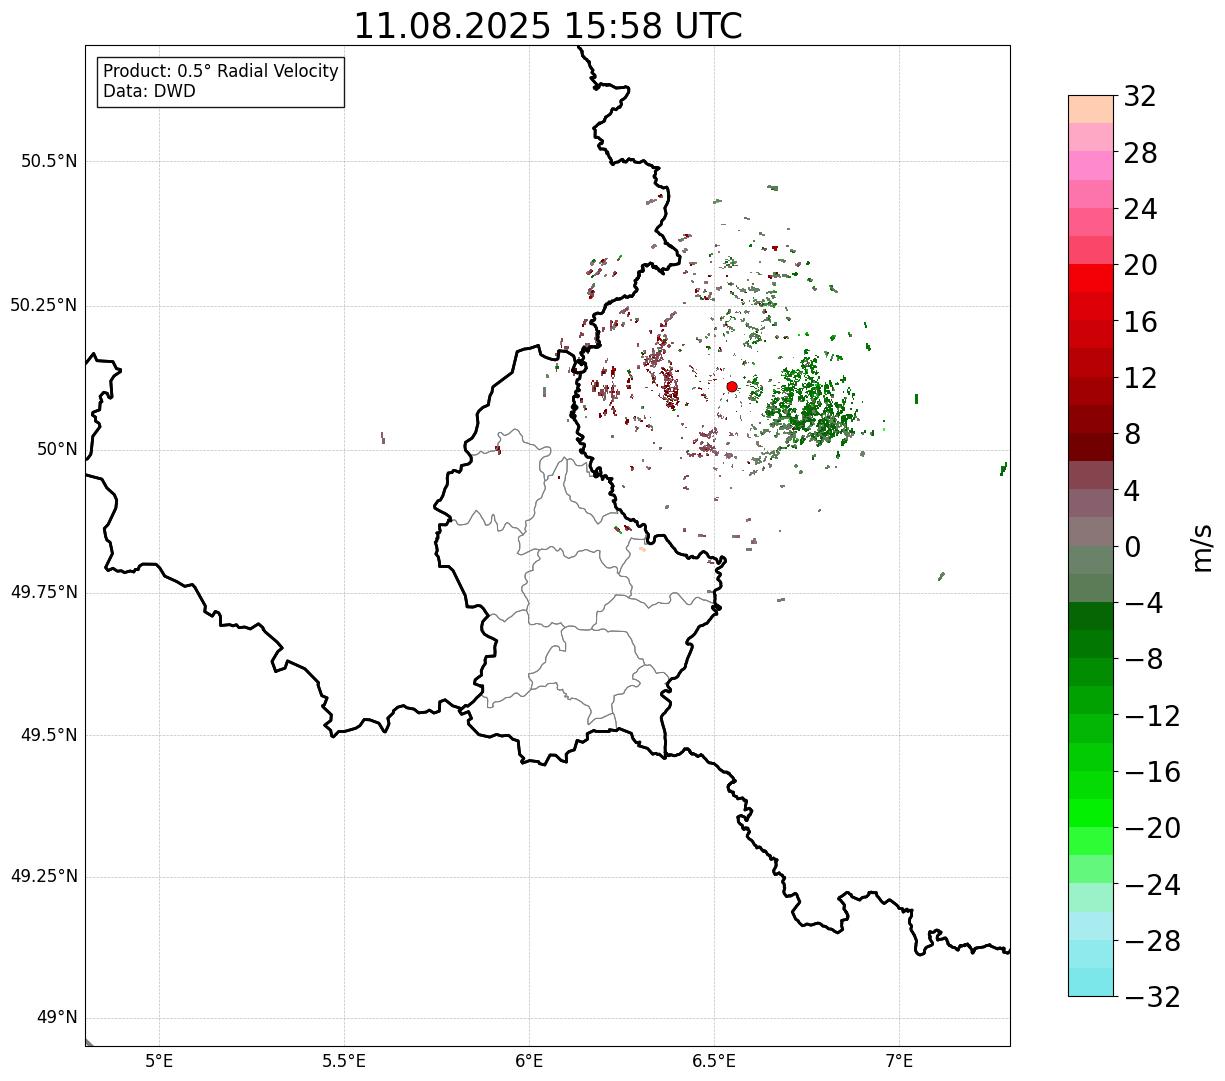This screenshot has width=1225, height=1081.
Task: Click the colorbar tick label 24
Action: click(1140, 210)
